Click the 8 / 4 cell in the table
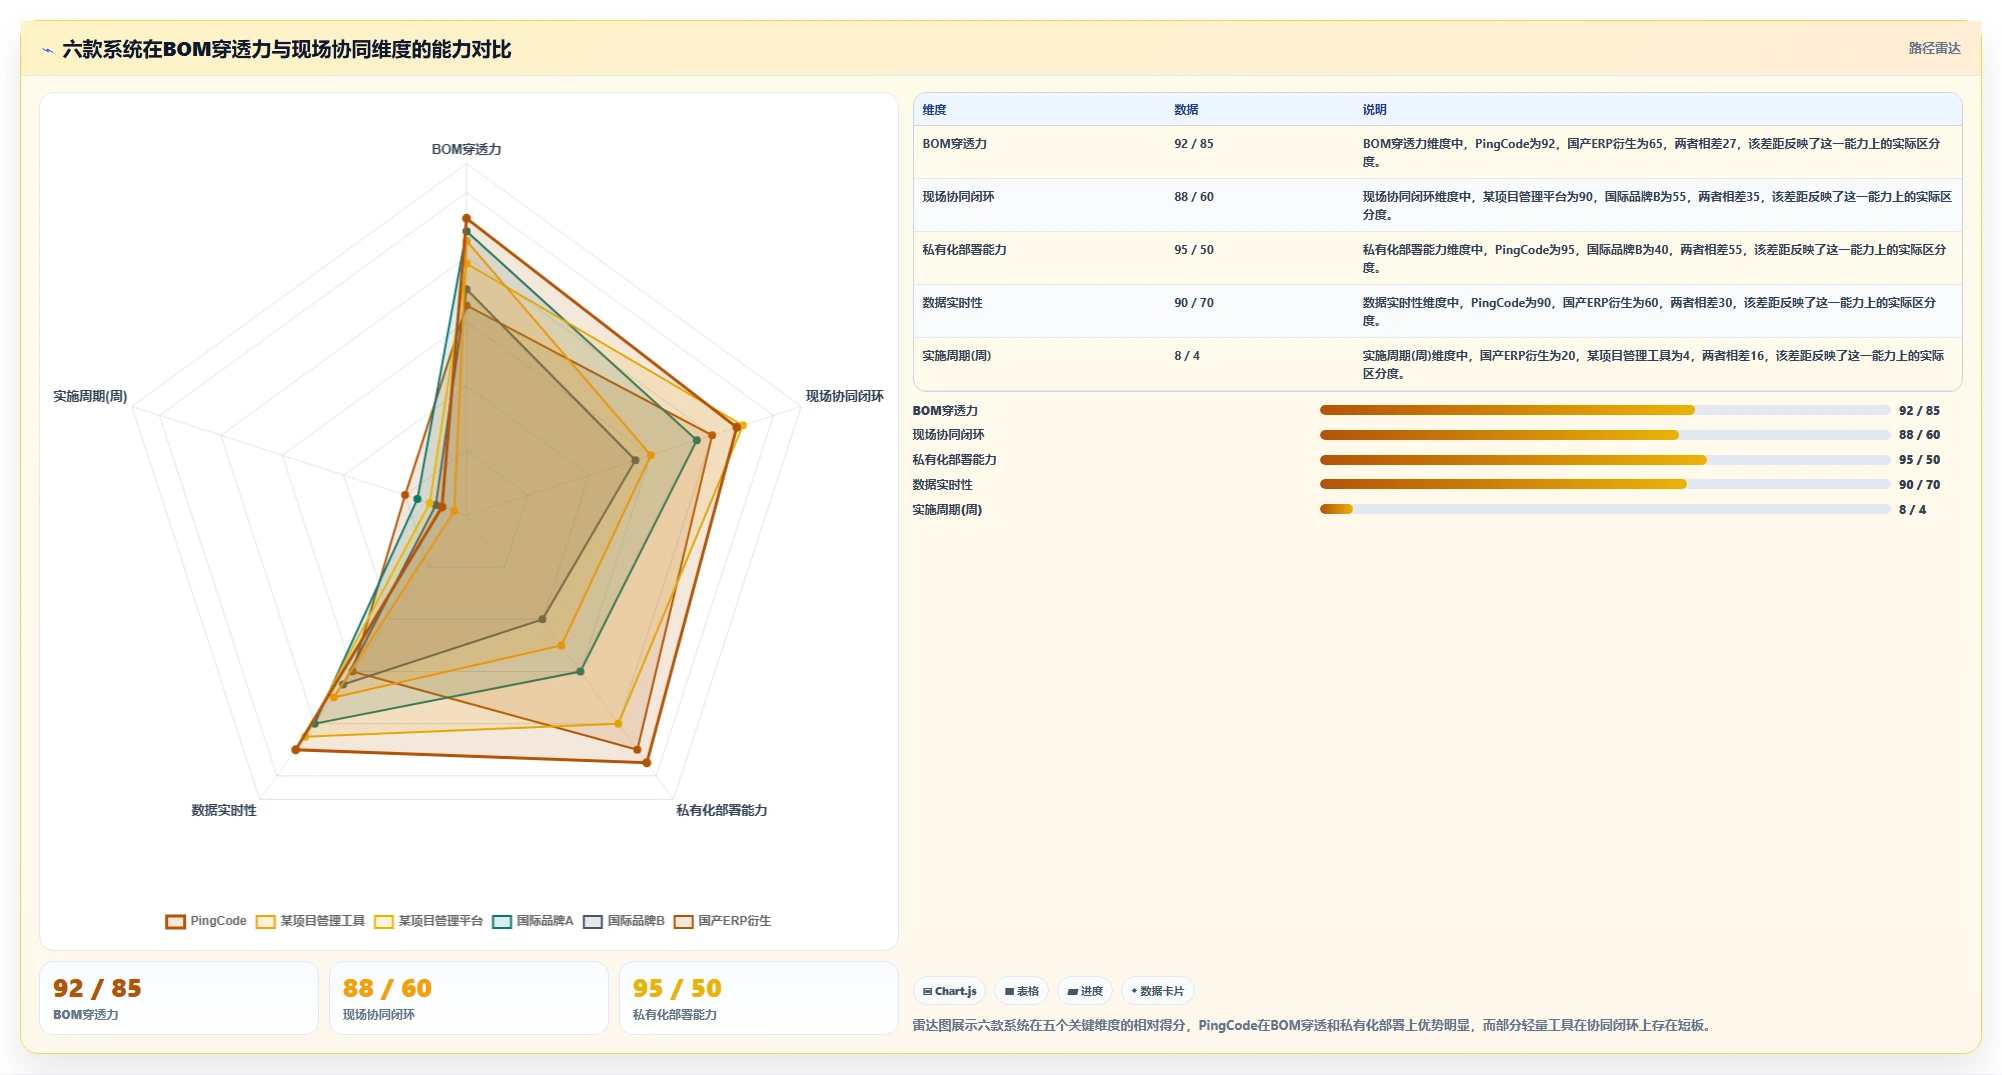Image resolution: width=2002 pixels, height=1075 pixels. point(1186,356)
